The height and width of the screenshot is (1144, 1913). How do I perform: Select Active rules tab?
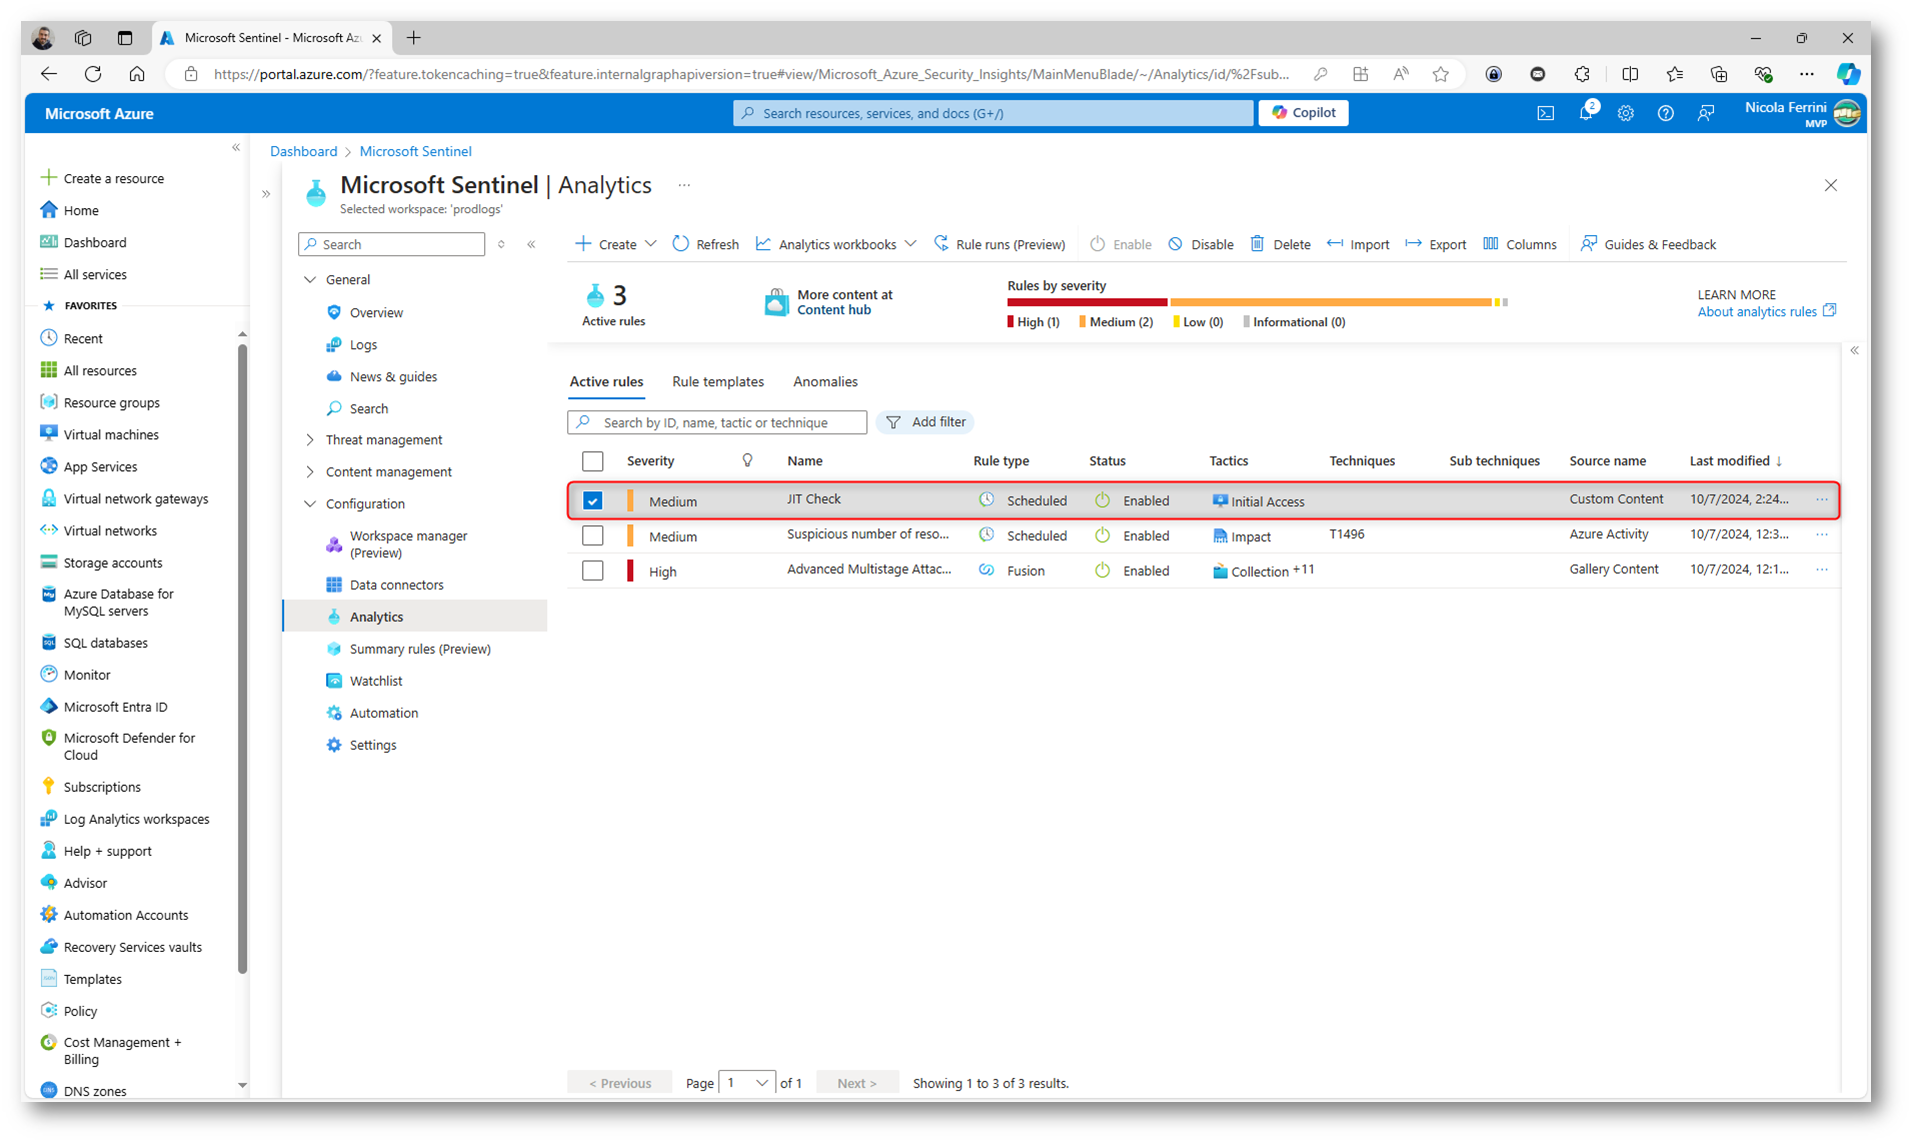point(606,382)
